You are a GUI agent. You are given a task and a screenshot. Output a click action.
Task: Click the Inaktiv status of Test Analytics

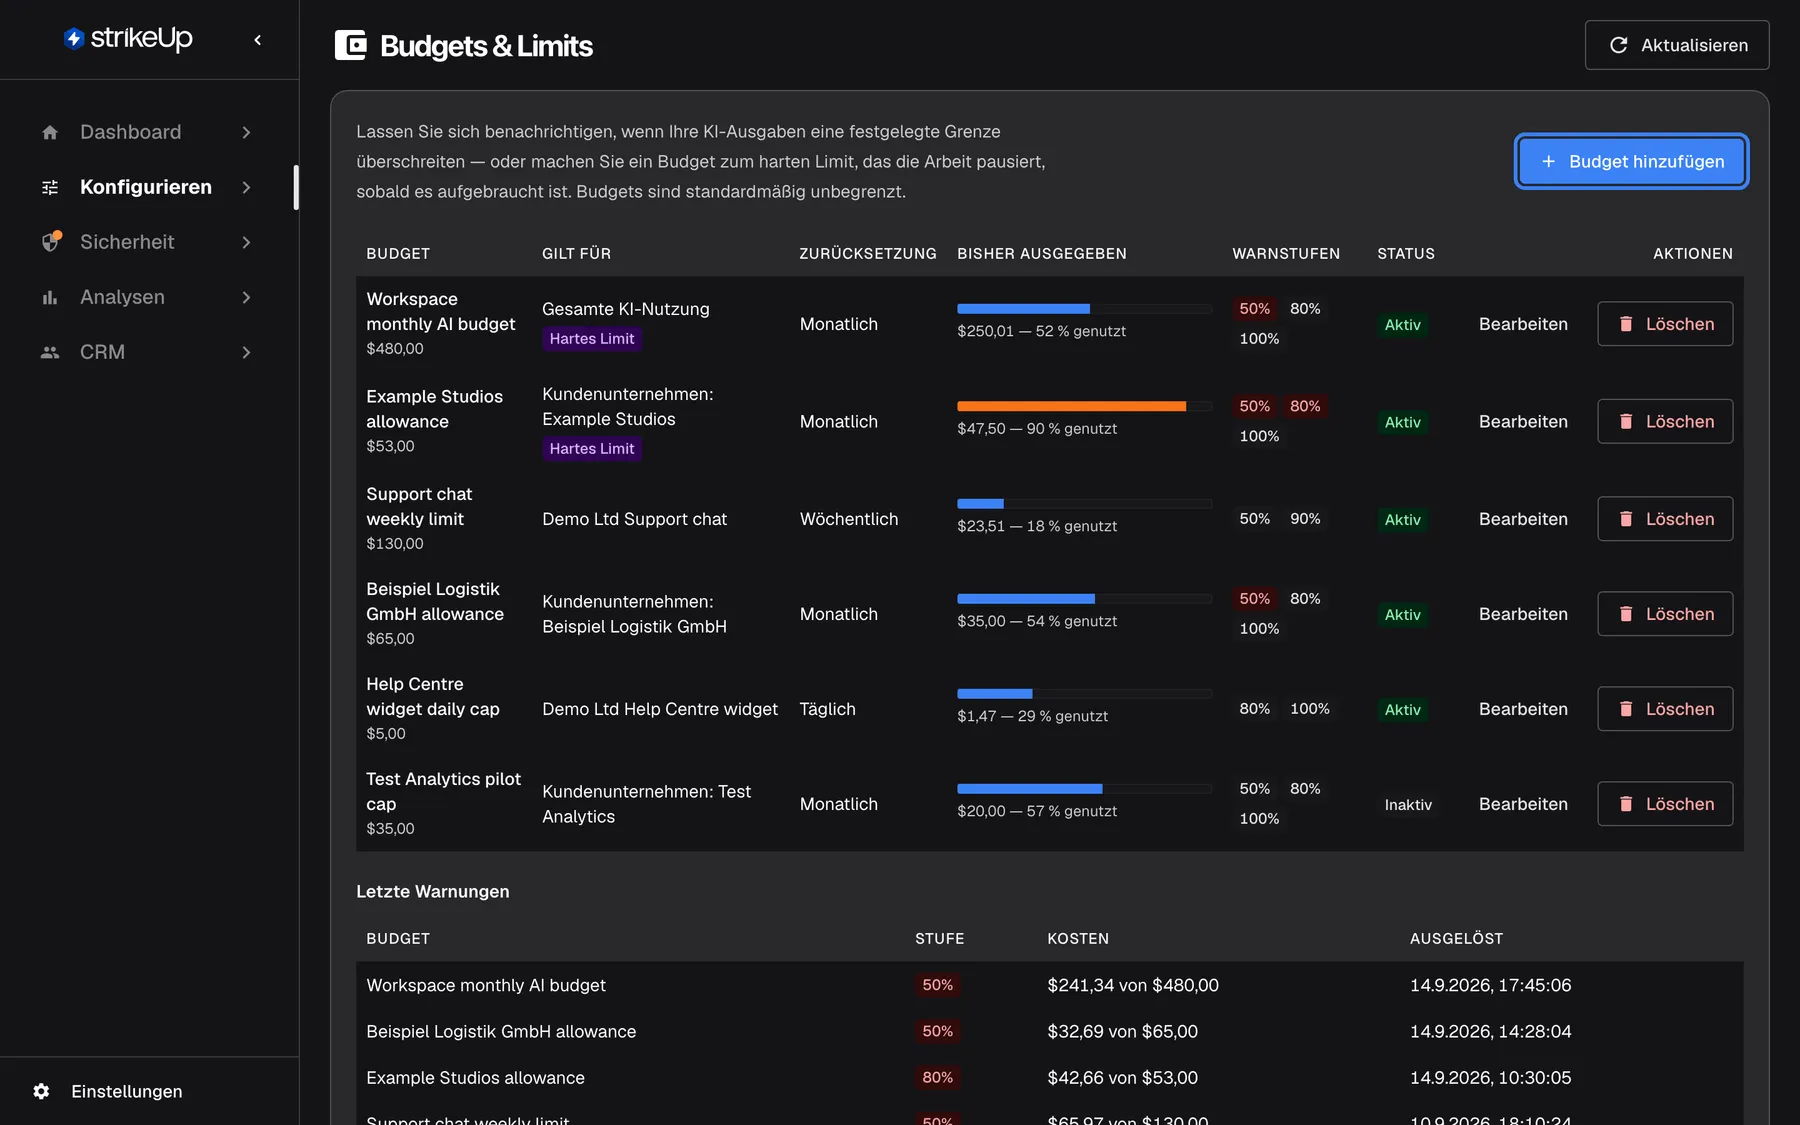(1408, 805)
